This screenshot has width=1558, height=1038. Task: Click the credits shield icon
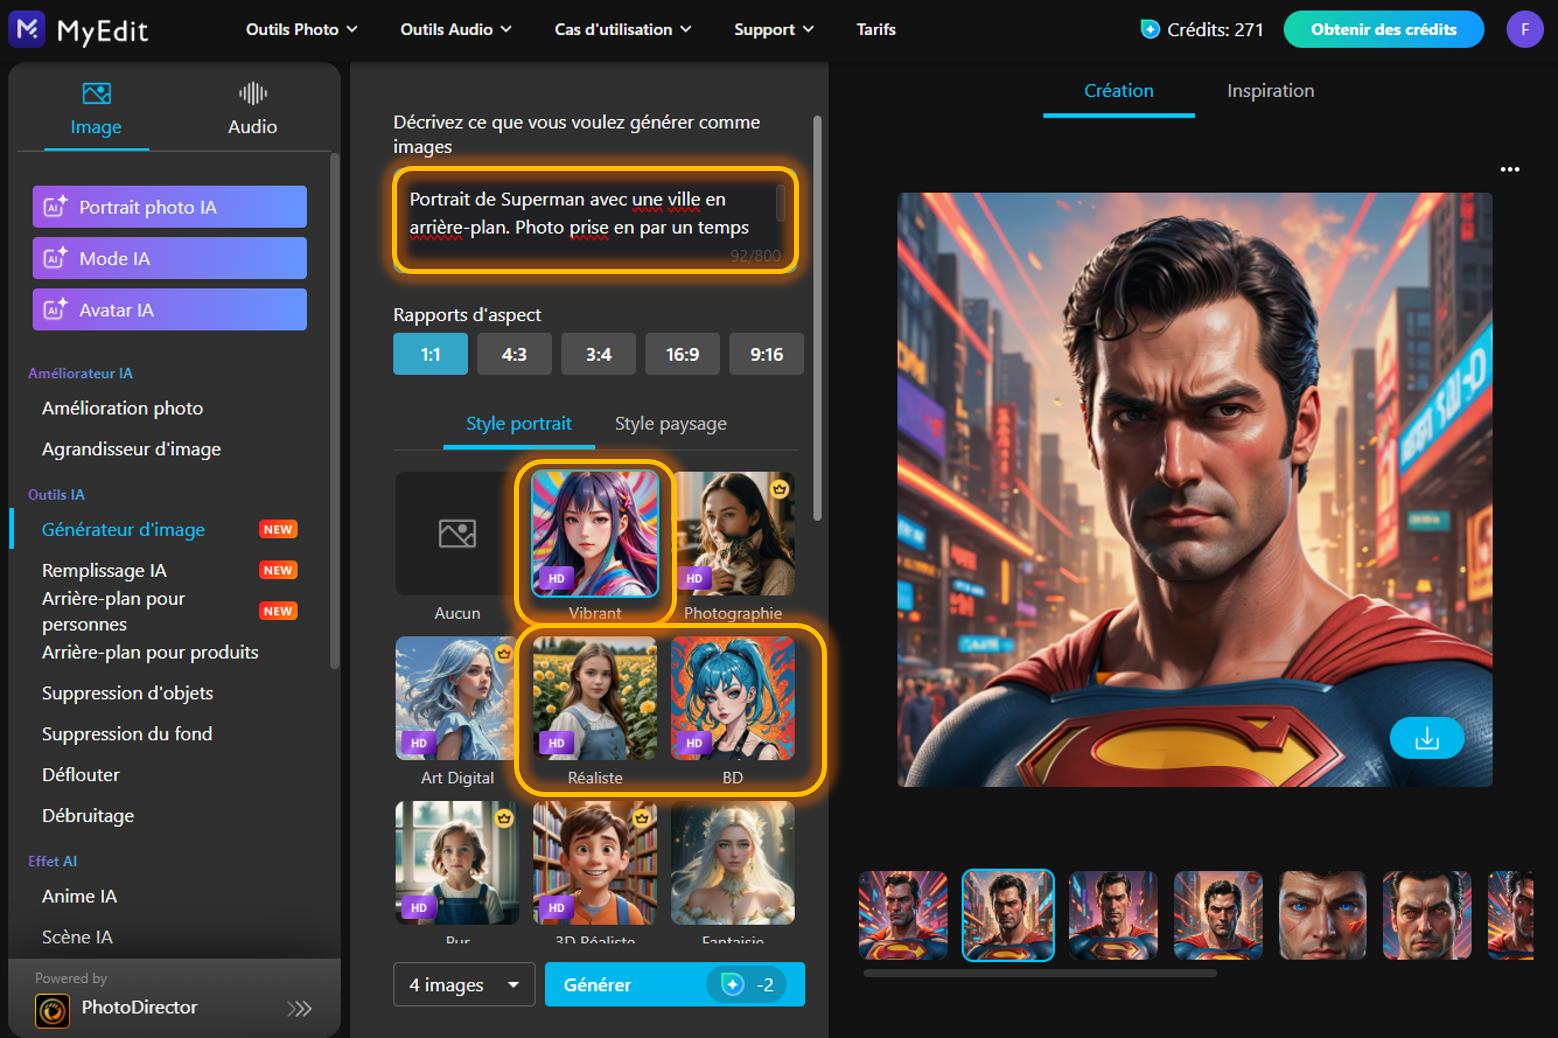click(x=1150, y=30)
